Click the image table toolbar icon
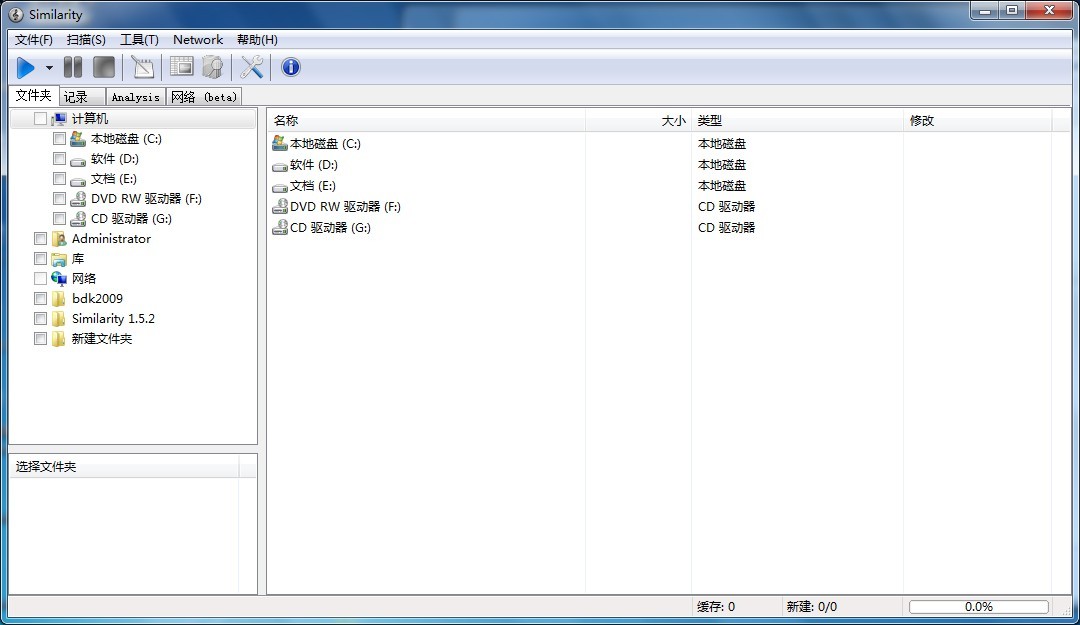 181,68
